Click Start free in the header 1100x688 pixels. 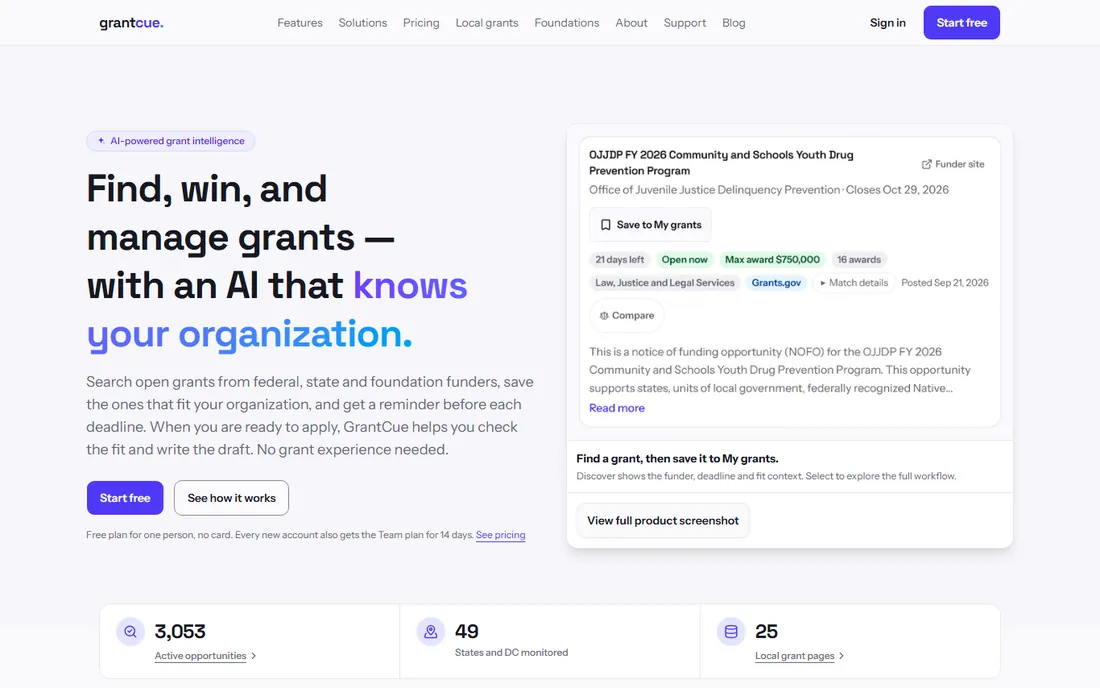click(x=961, y=22)
